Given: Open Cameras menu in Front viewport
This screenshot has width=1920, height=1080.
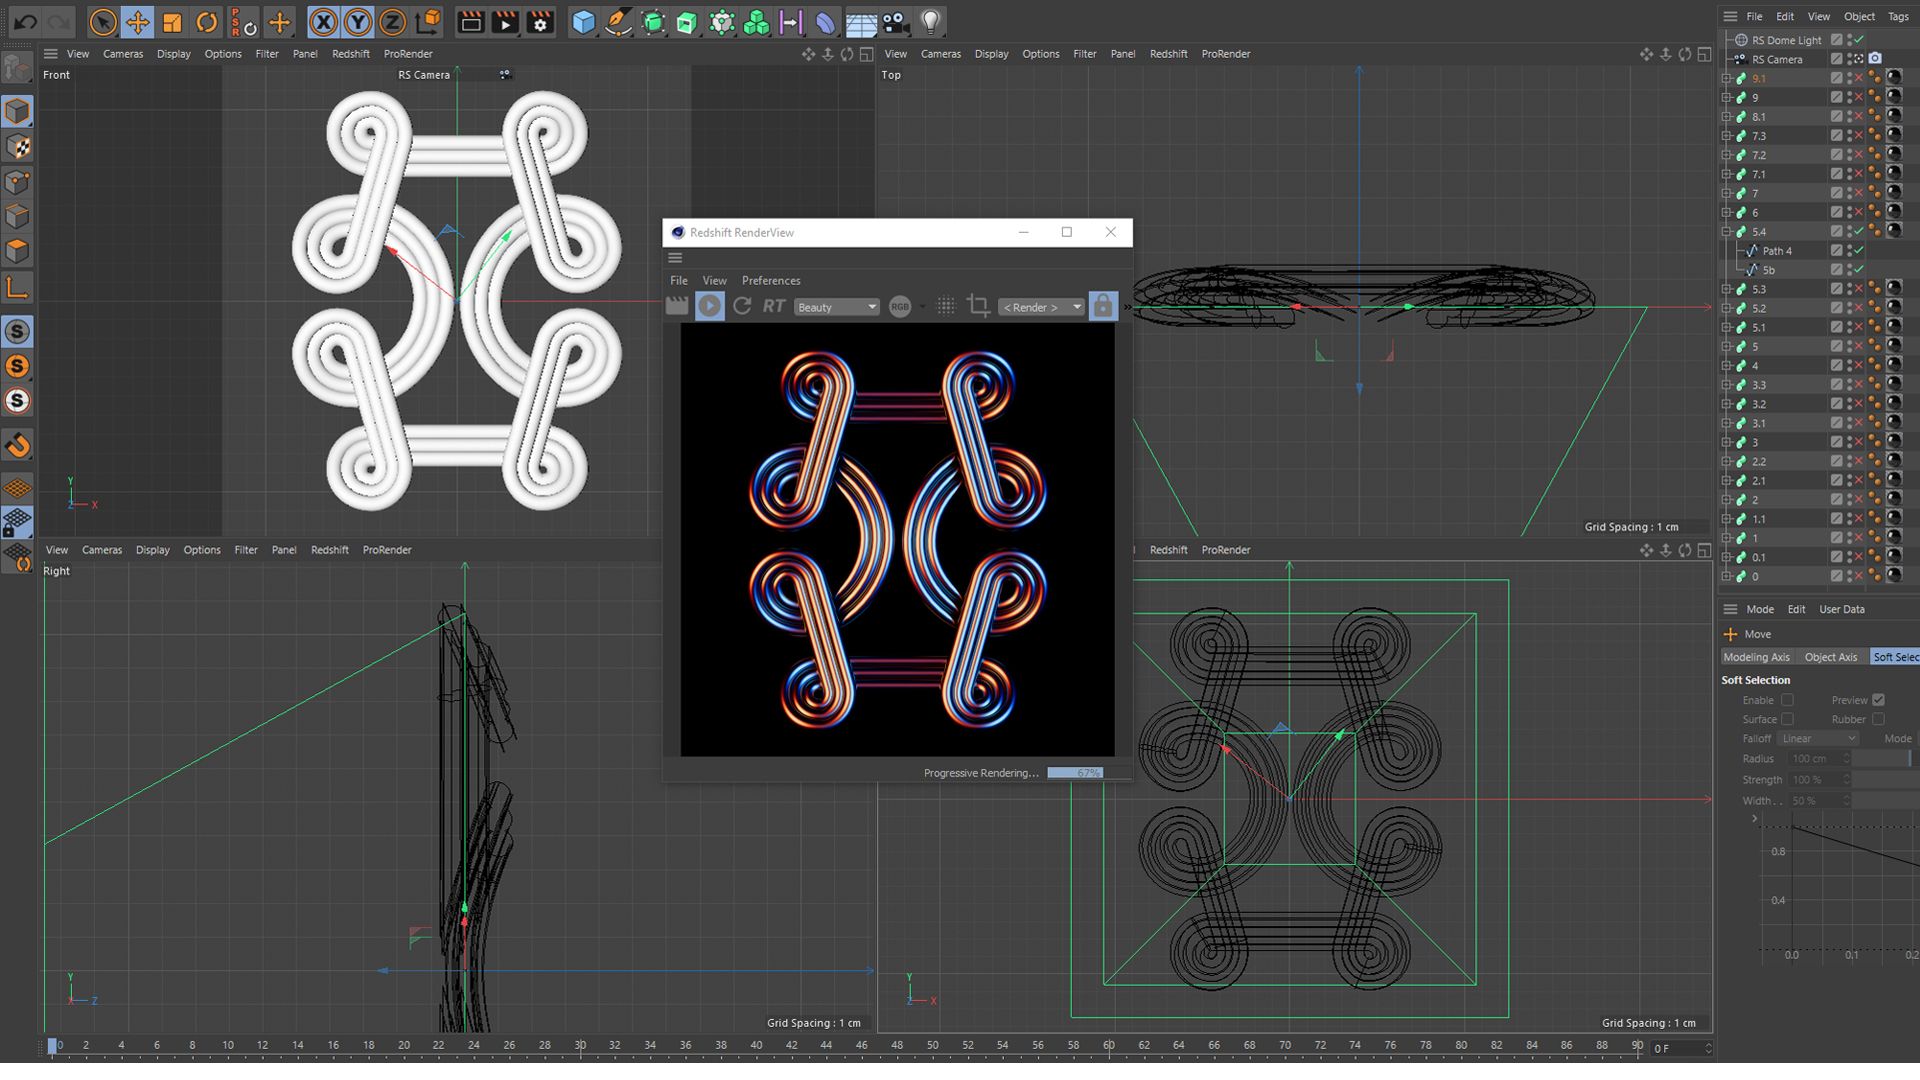Looking at the screenshot, I should coord(123,54).
